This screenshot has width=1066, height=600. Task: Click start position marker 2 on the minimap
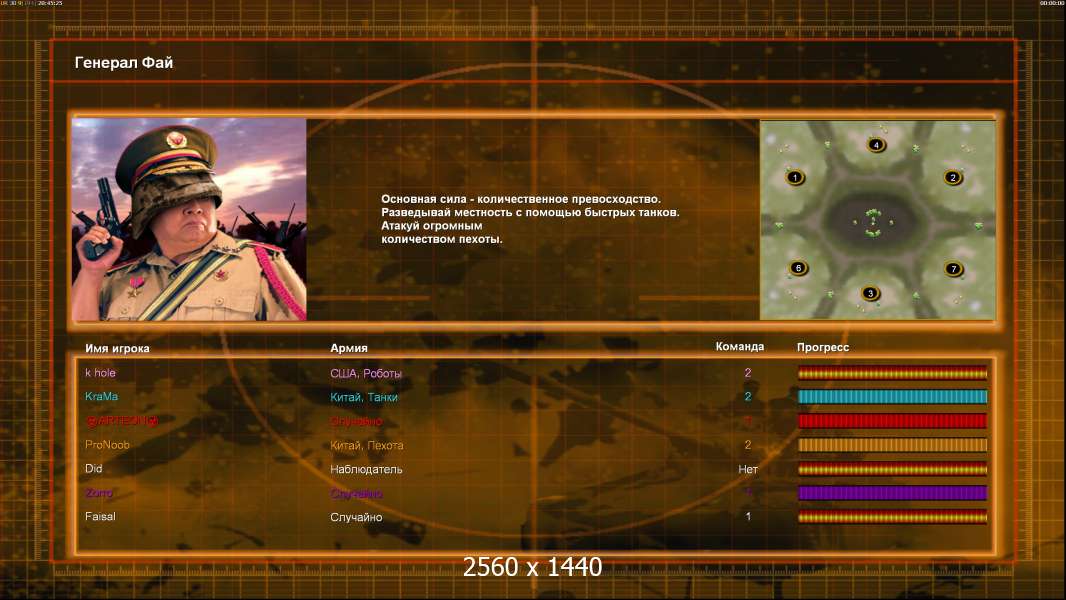[x=952, y=177]
